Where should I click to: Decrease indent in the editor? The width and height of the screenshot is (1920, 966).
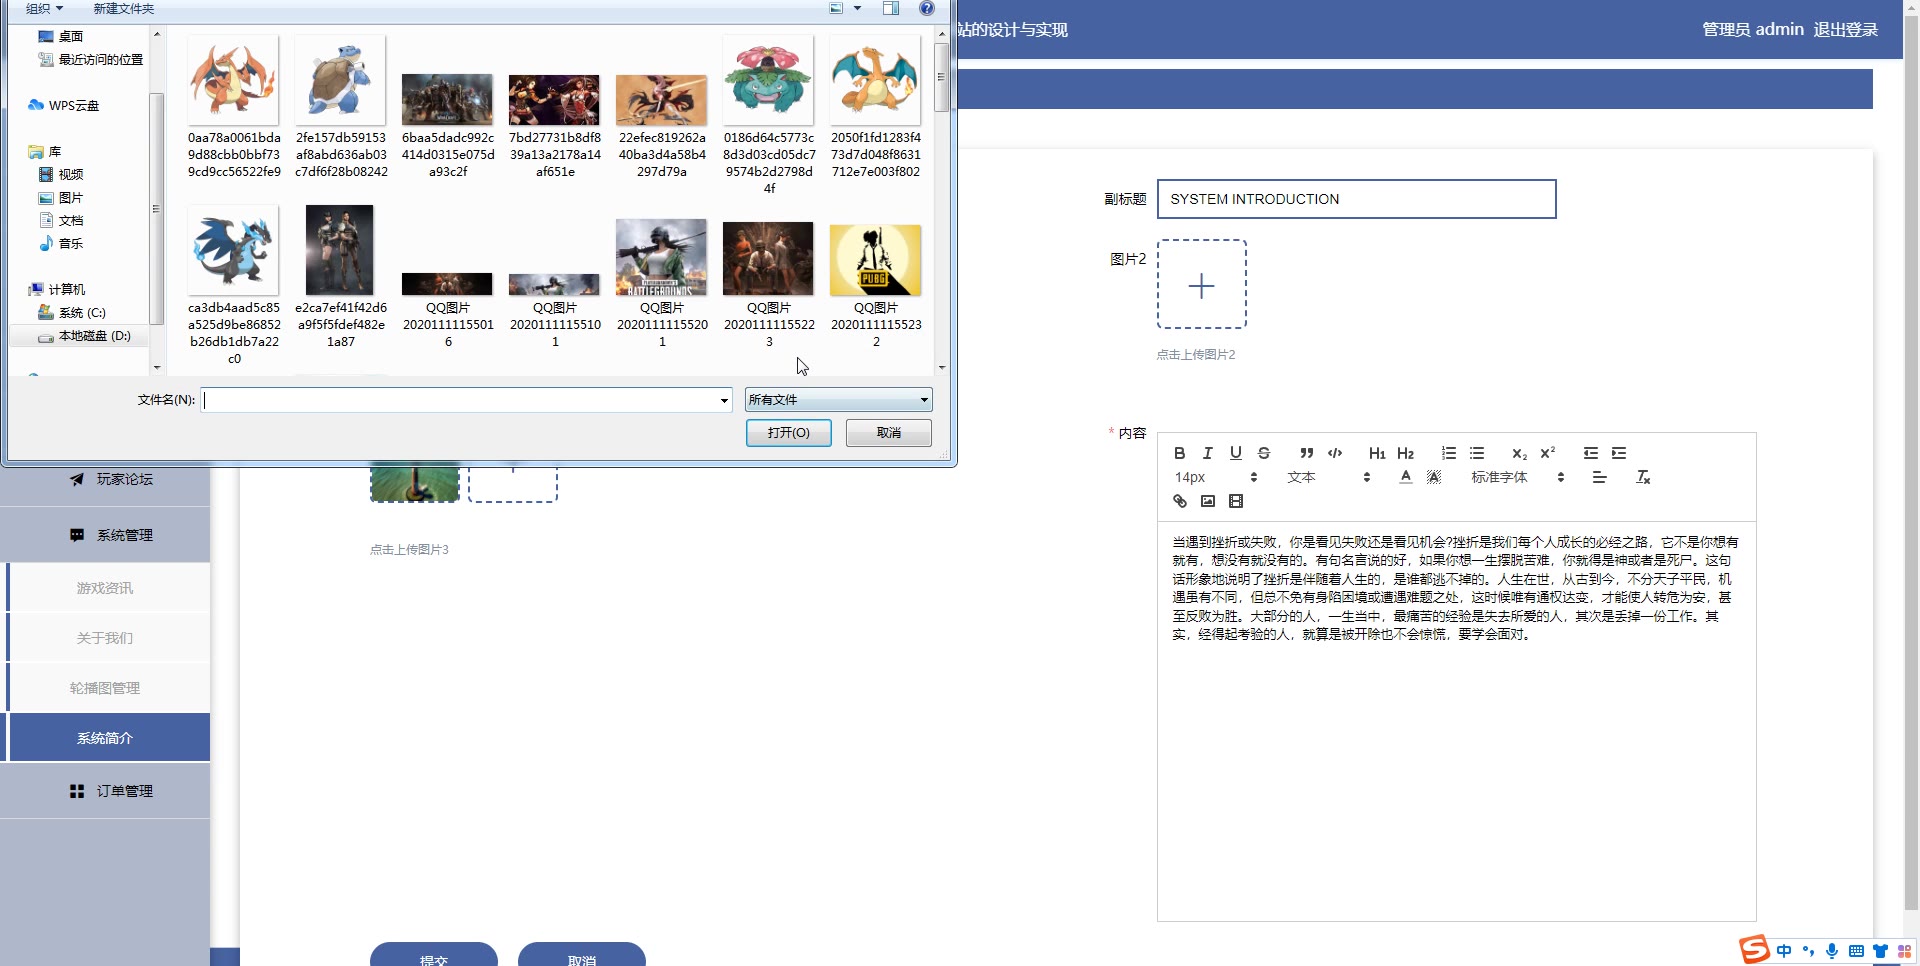coord(1590,453)
